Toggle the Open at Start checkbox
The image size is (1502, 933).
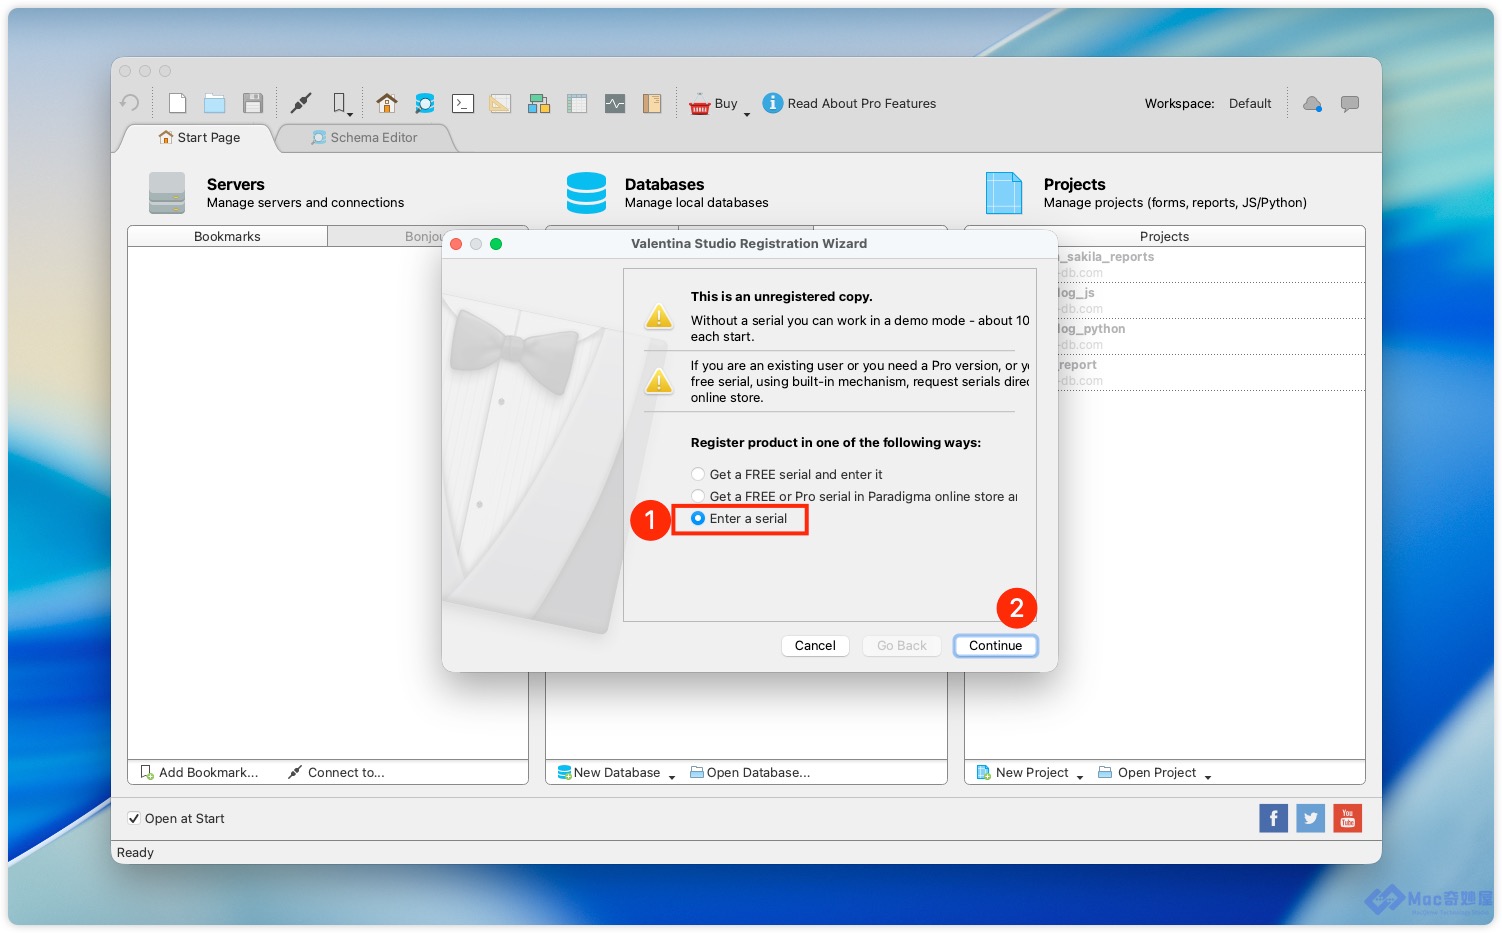pos(134,818)
